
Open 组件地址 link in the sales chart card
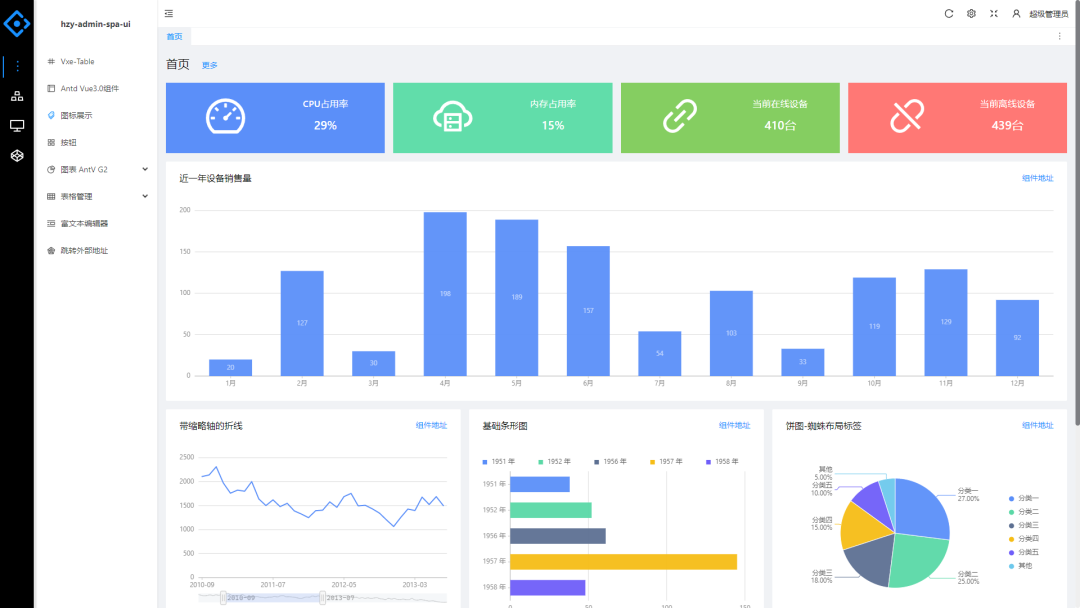click(1037, 178)
